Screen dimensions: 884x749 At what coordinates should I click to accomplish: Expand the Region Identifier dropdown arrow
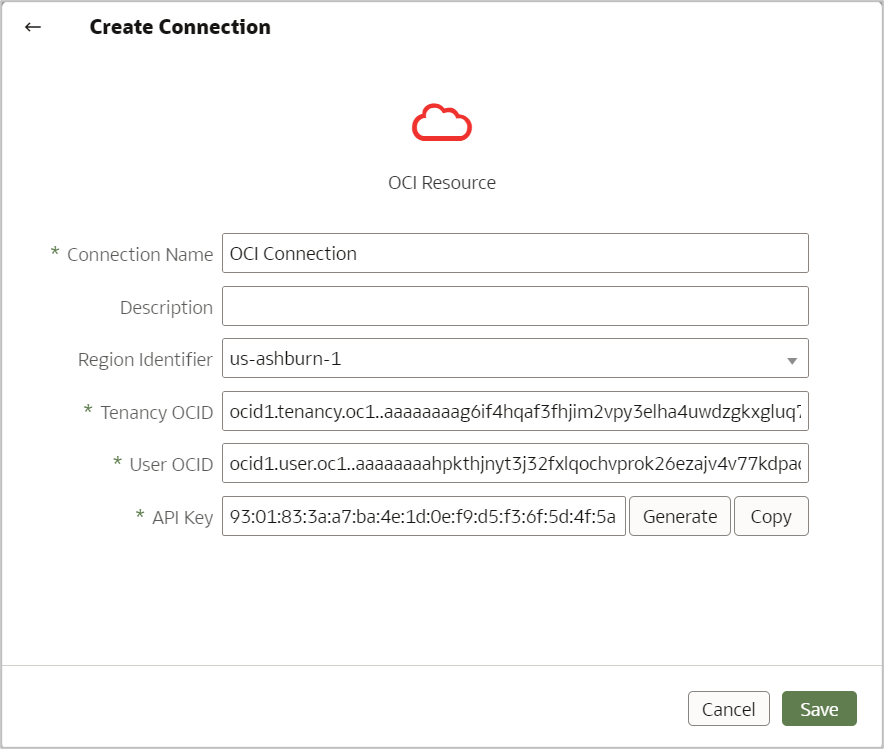(791, 360)
